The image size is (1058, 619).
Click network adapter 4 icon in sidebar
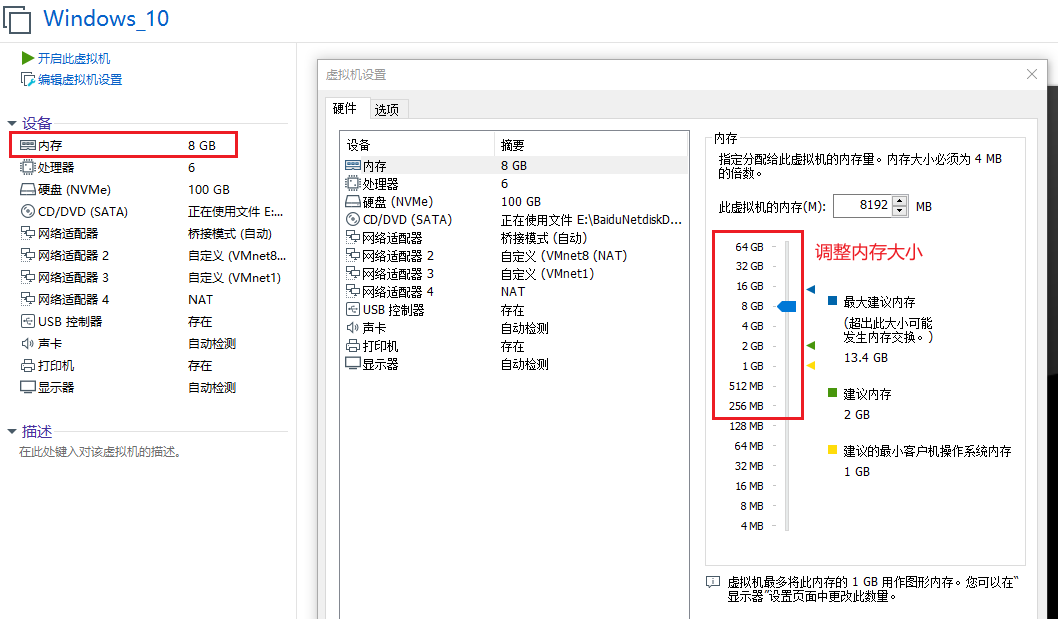point(28,299)
